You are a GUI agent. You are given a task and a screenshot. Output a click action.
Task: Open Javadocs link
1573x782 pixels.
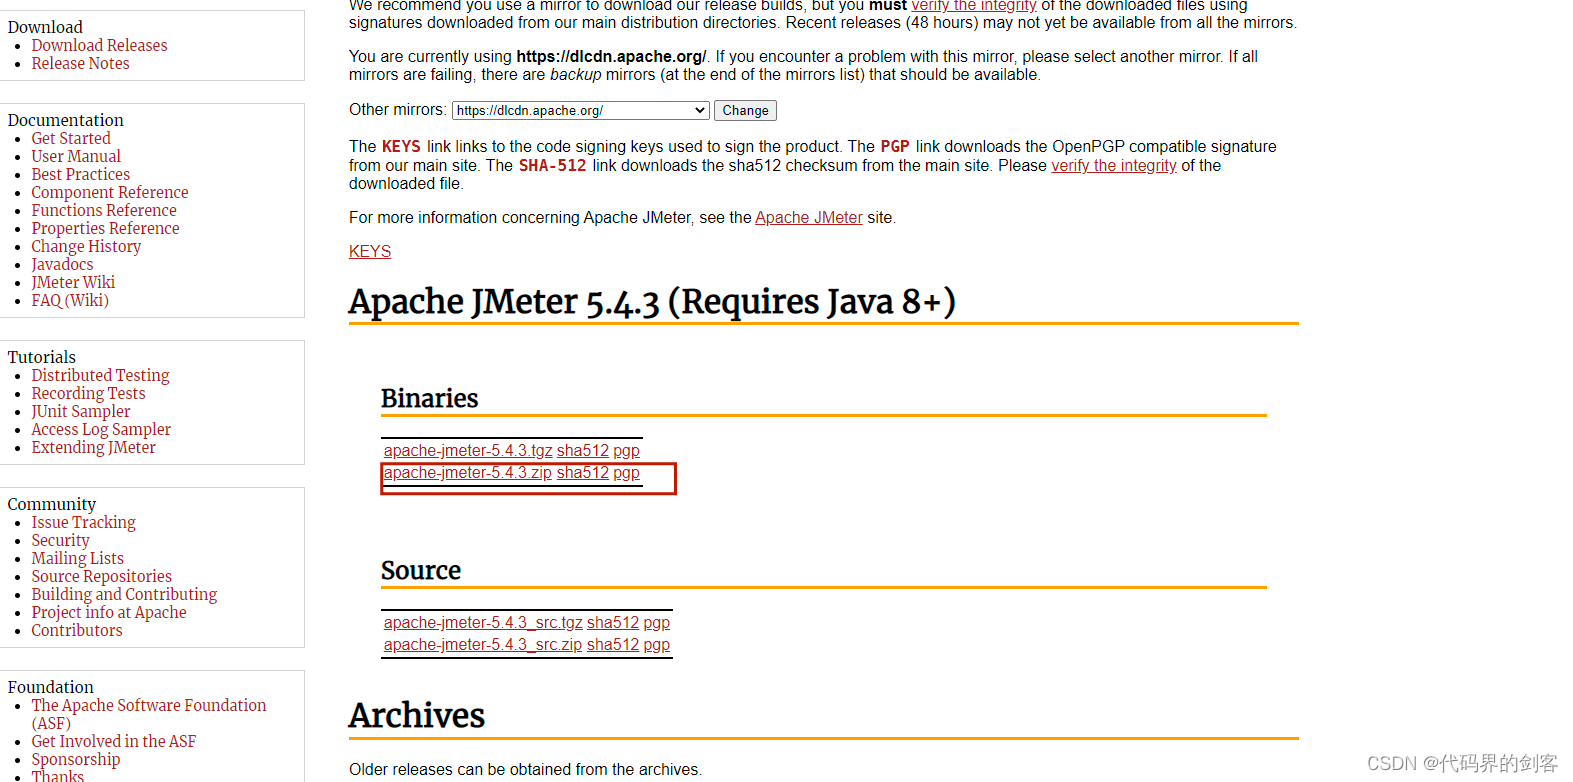(62, 264)
